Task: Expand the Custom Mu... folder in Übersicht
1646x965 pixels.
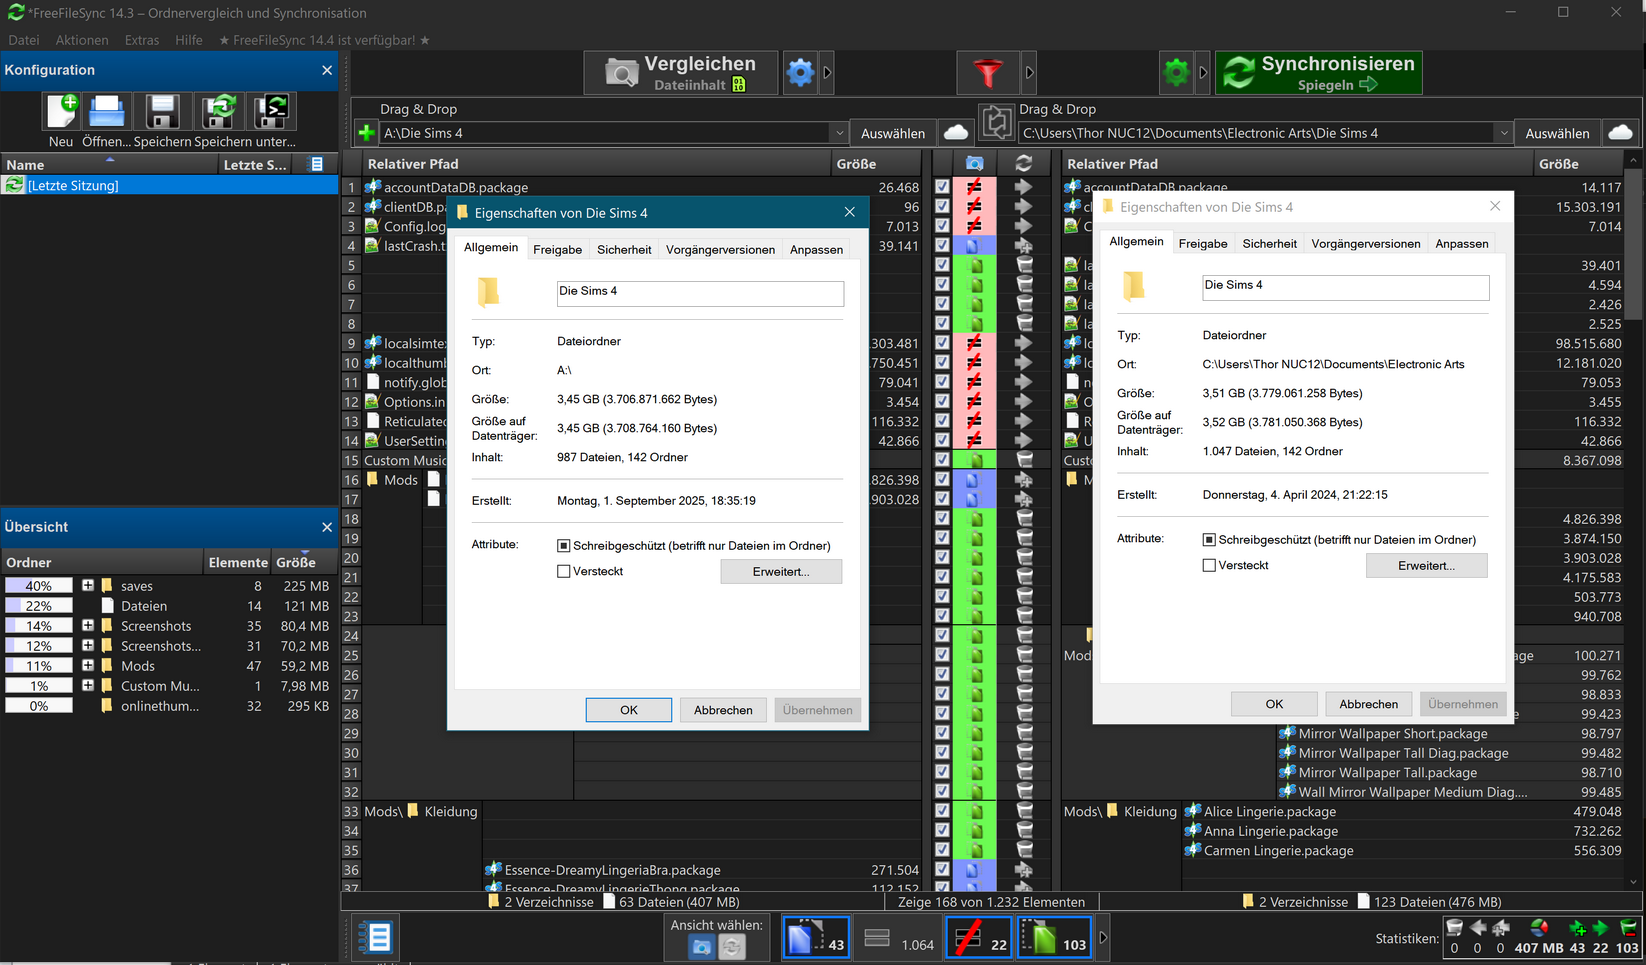Action: [88, 686]
